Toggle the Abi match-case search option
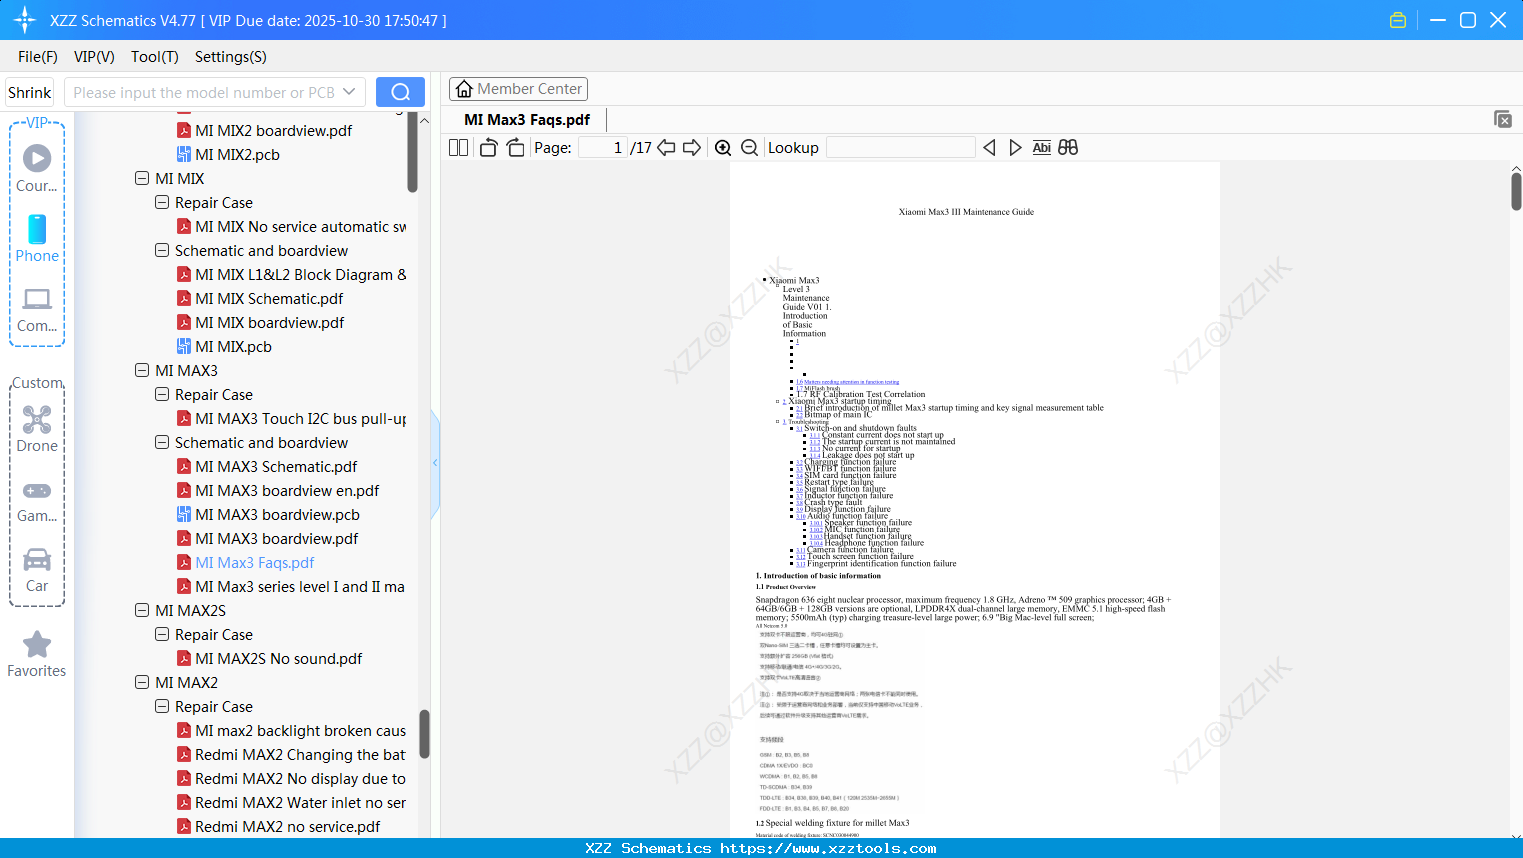 [x=1041, y=148]
